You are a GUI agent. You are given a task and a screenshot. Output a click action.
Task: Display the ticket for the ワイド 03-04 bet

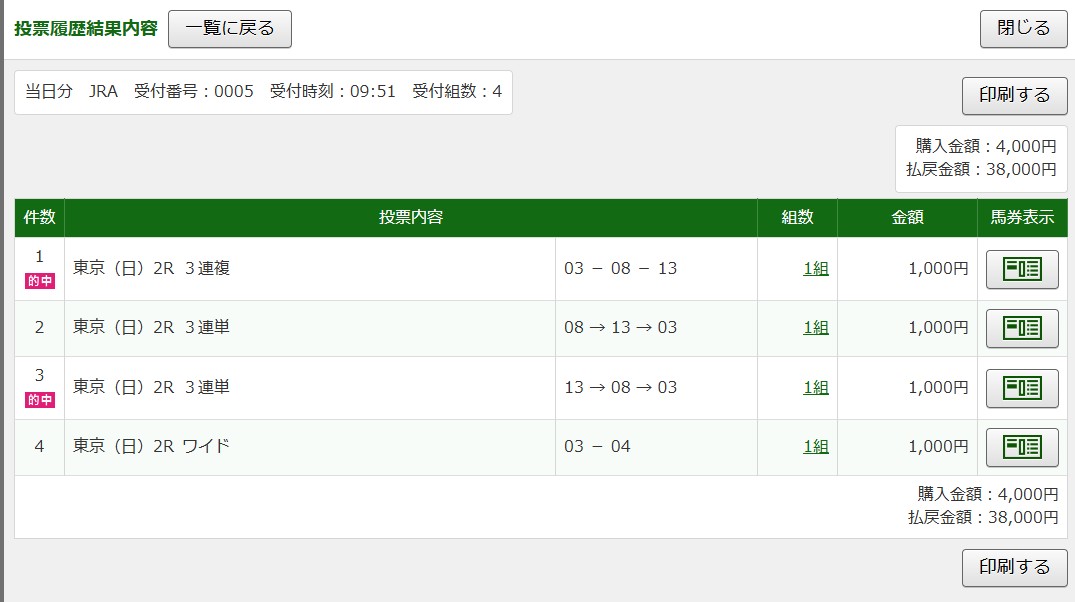(x=1022, y=447)
